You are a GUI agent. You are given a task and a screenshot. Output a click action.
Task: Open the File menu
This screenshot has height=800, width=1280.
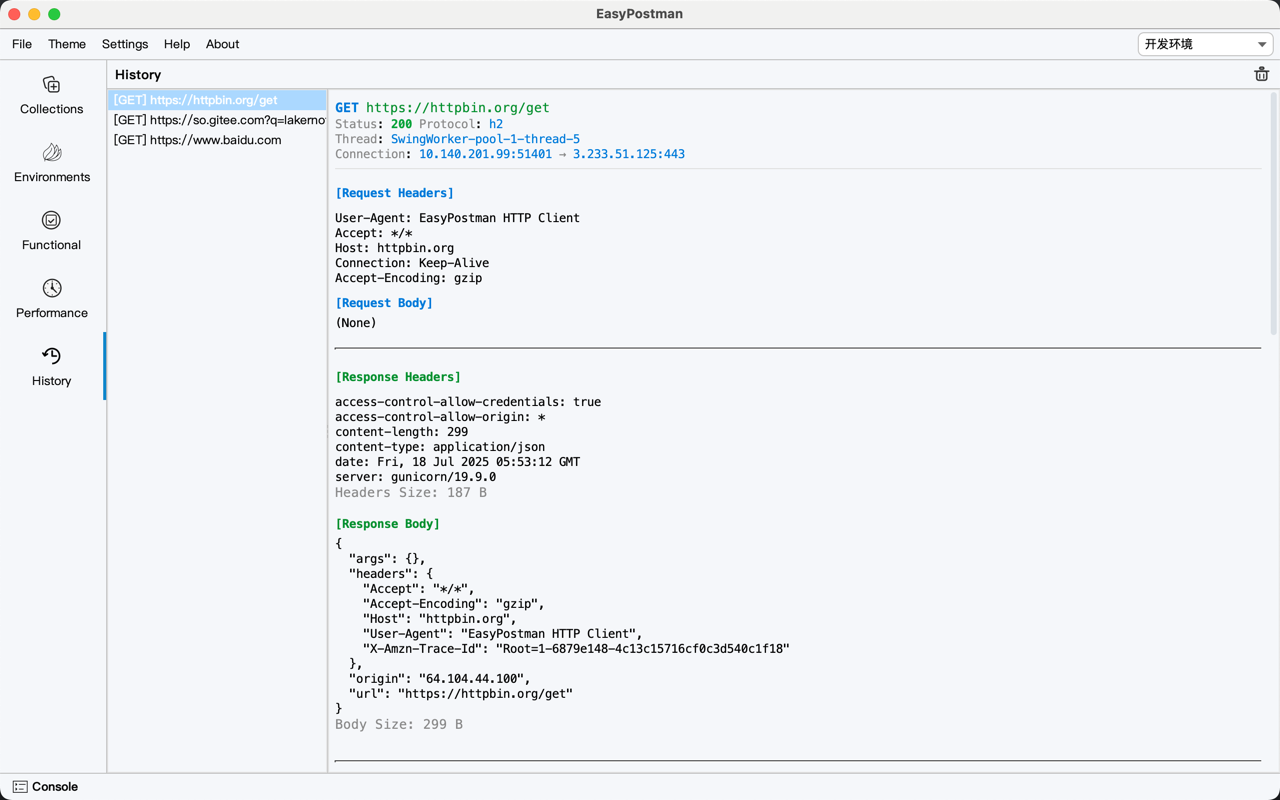[22, 44]
